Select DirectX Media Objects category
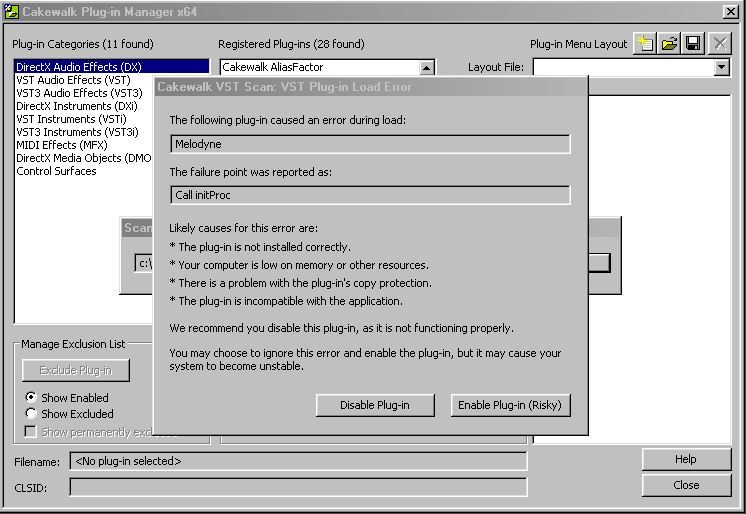The width and height of the screenshot is (746, 514). (x=84, y=158)
